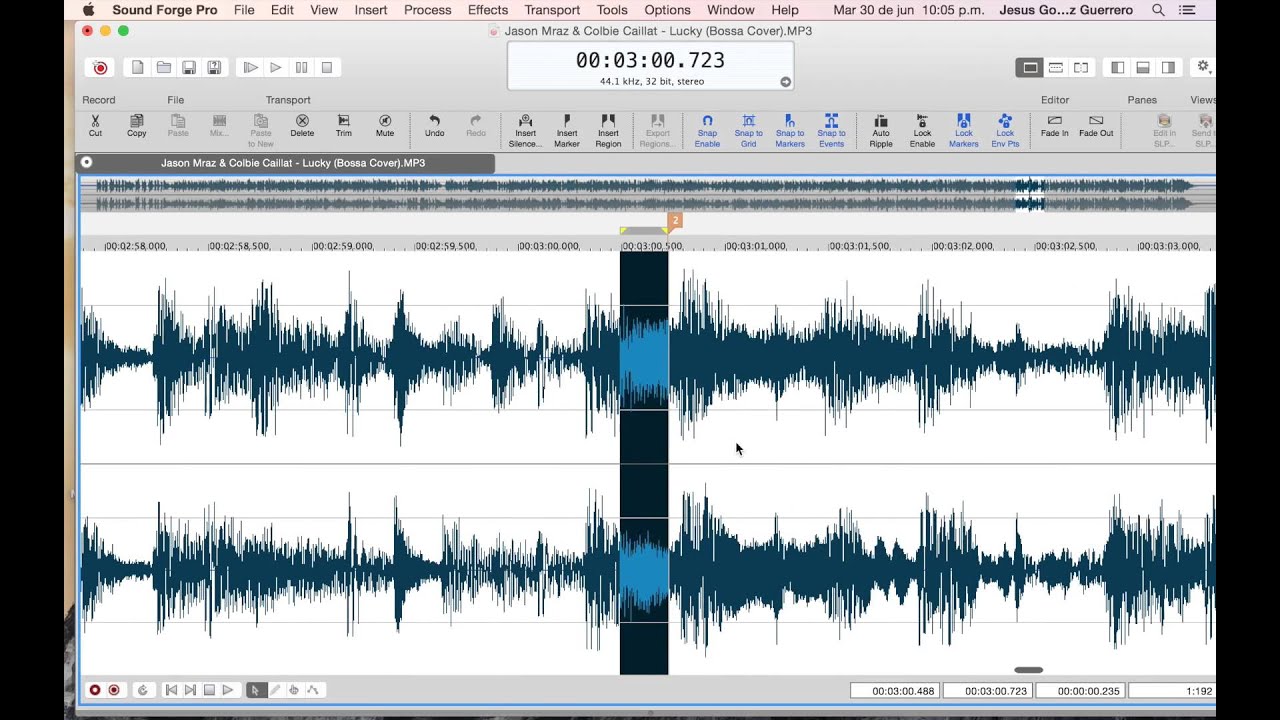1280x720 pixels.
Task: Start playback from the bottom transport
Action: 228,690
